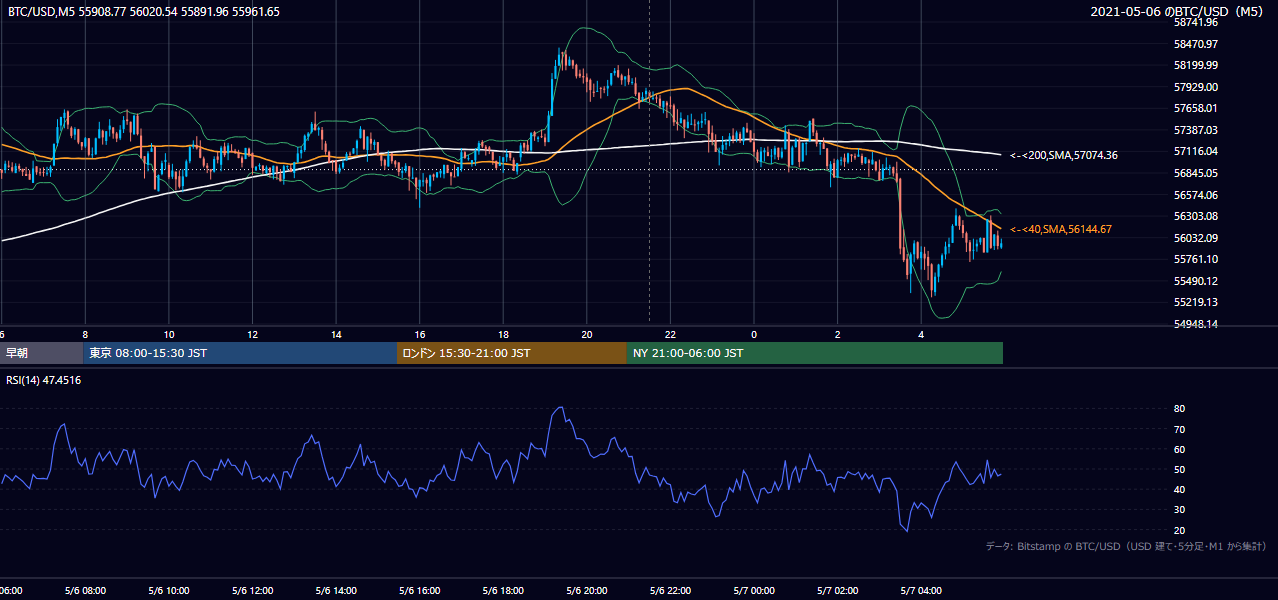Select the 東京 08:00-15:30 JST session band

[240, 353]
